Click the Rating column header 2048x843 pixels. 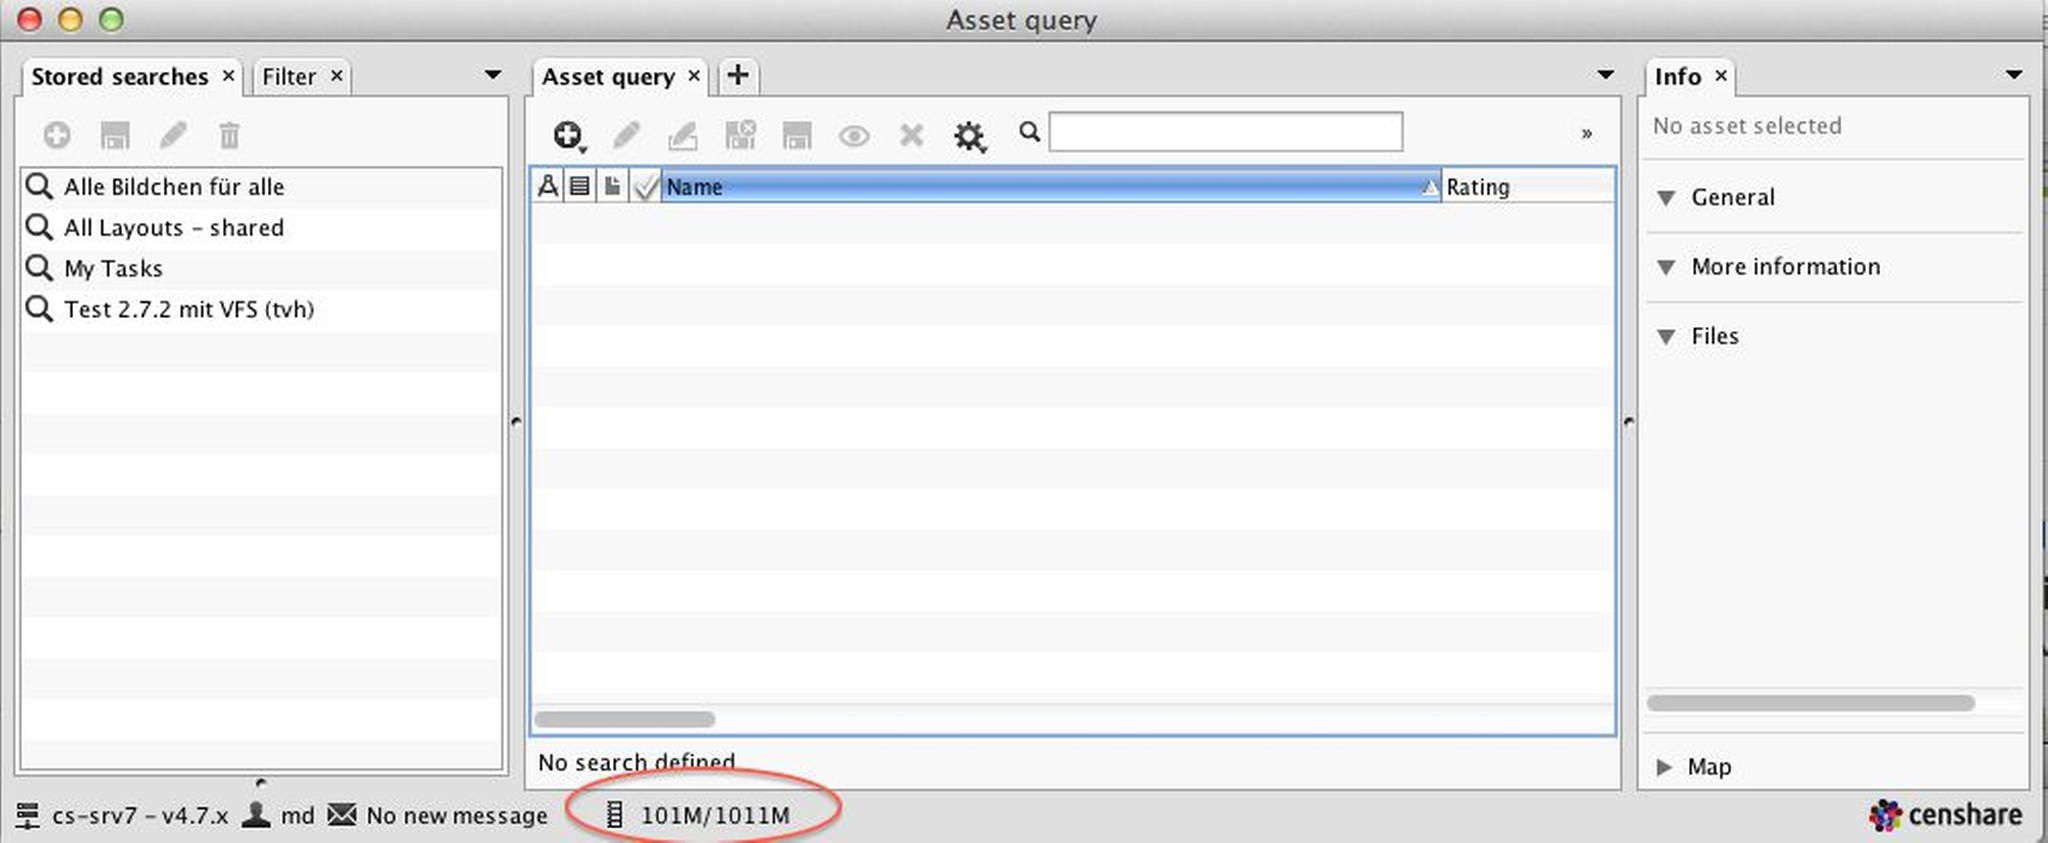(x=1525, y=187)
